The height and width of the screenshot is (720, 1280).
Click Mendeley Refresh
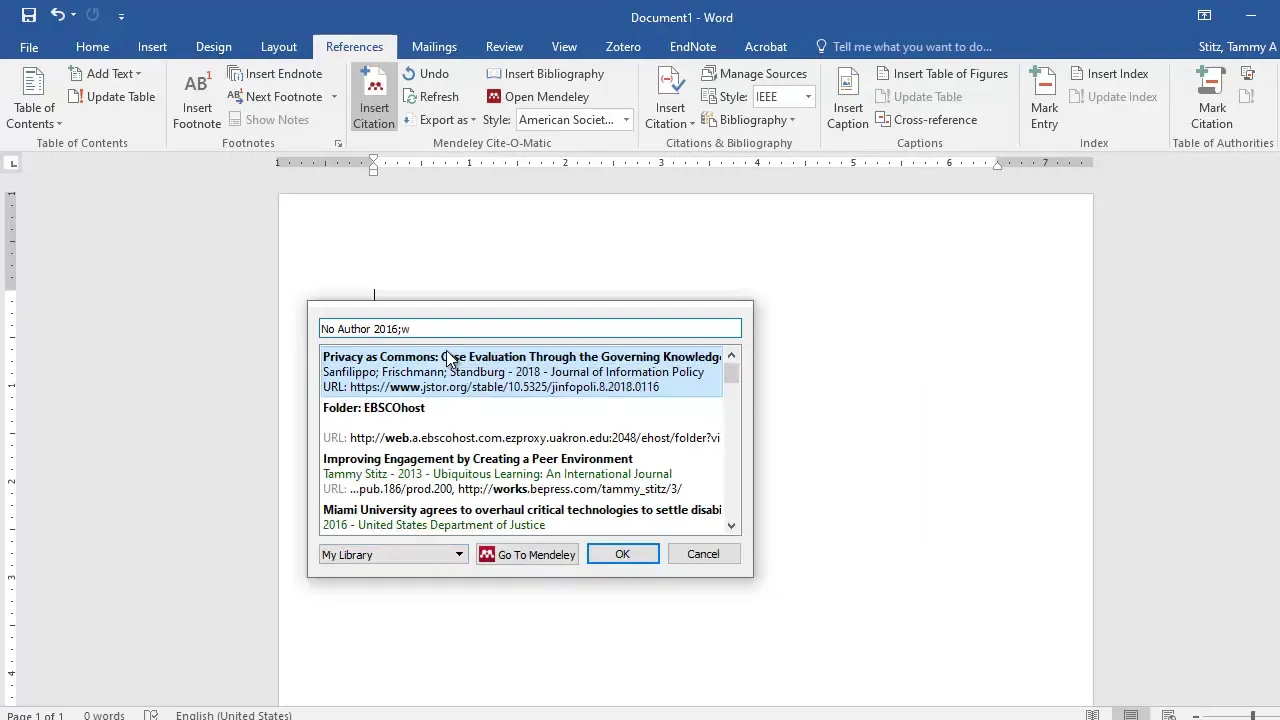point(431,97)
